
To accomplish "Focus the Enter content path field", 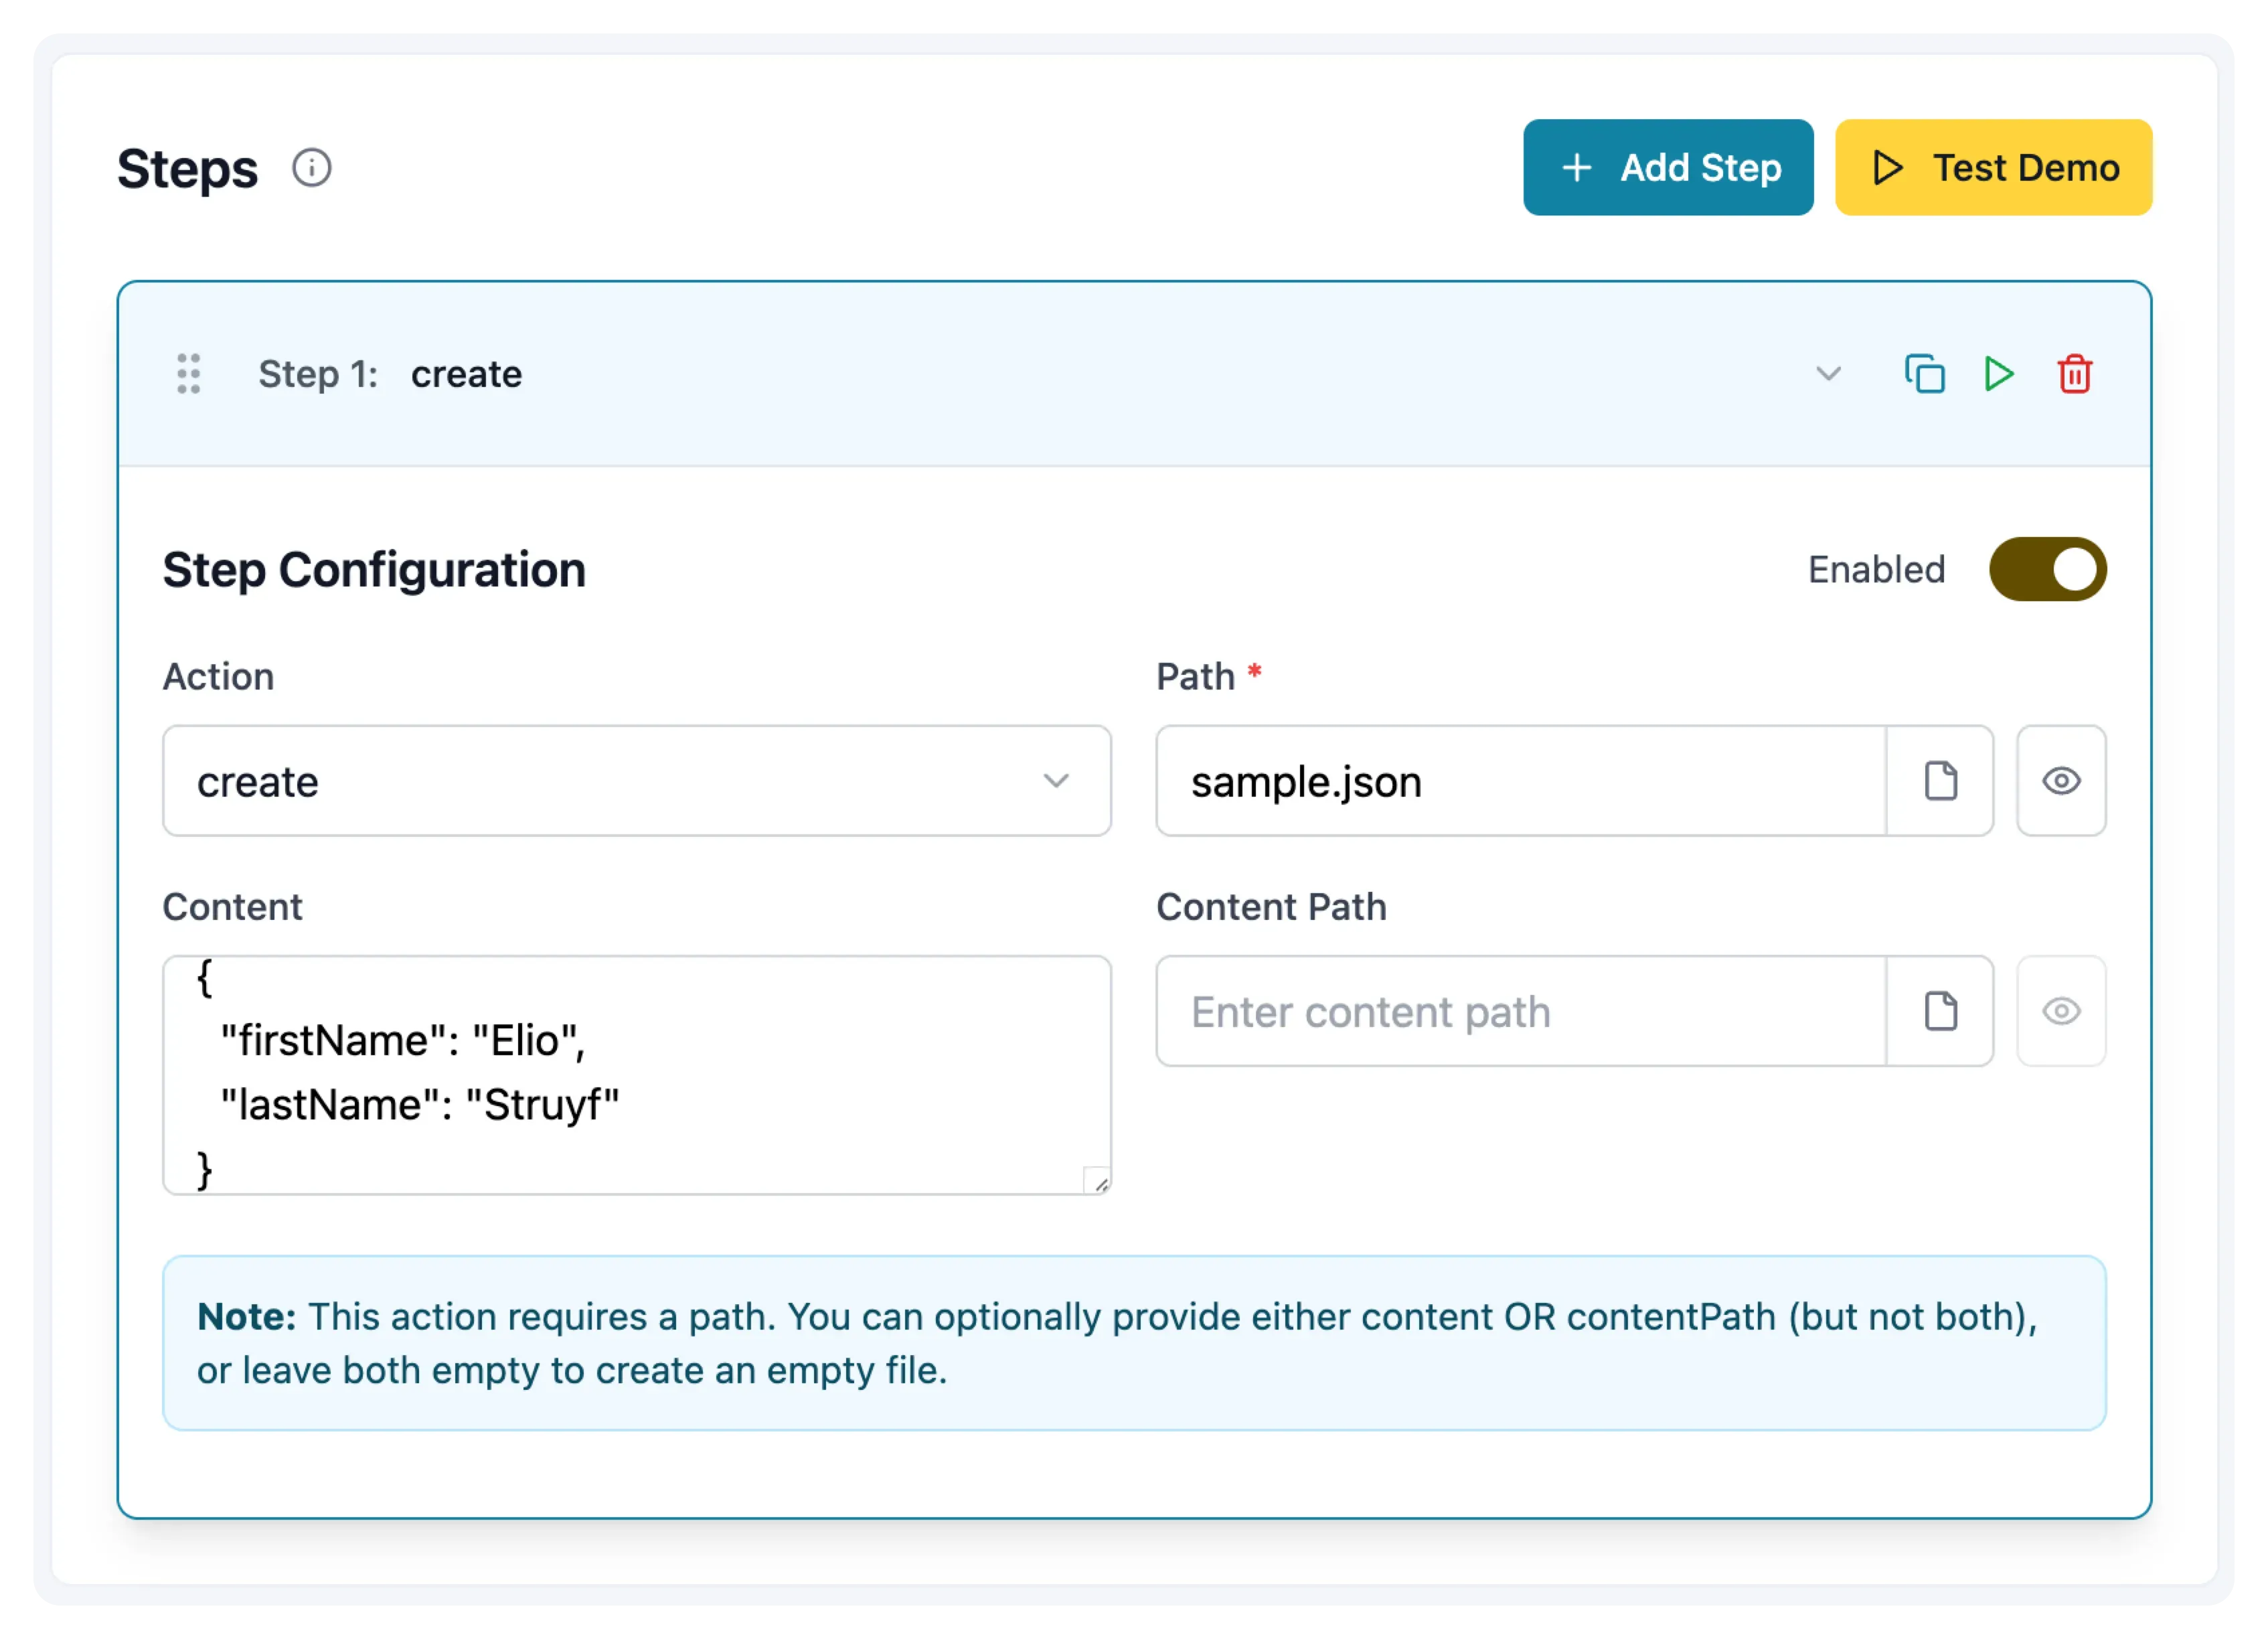I will pos(1520,1011).
